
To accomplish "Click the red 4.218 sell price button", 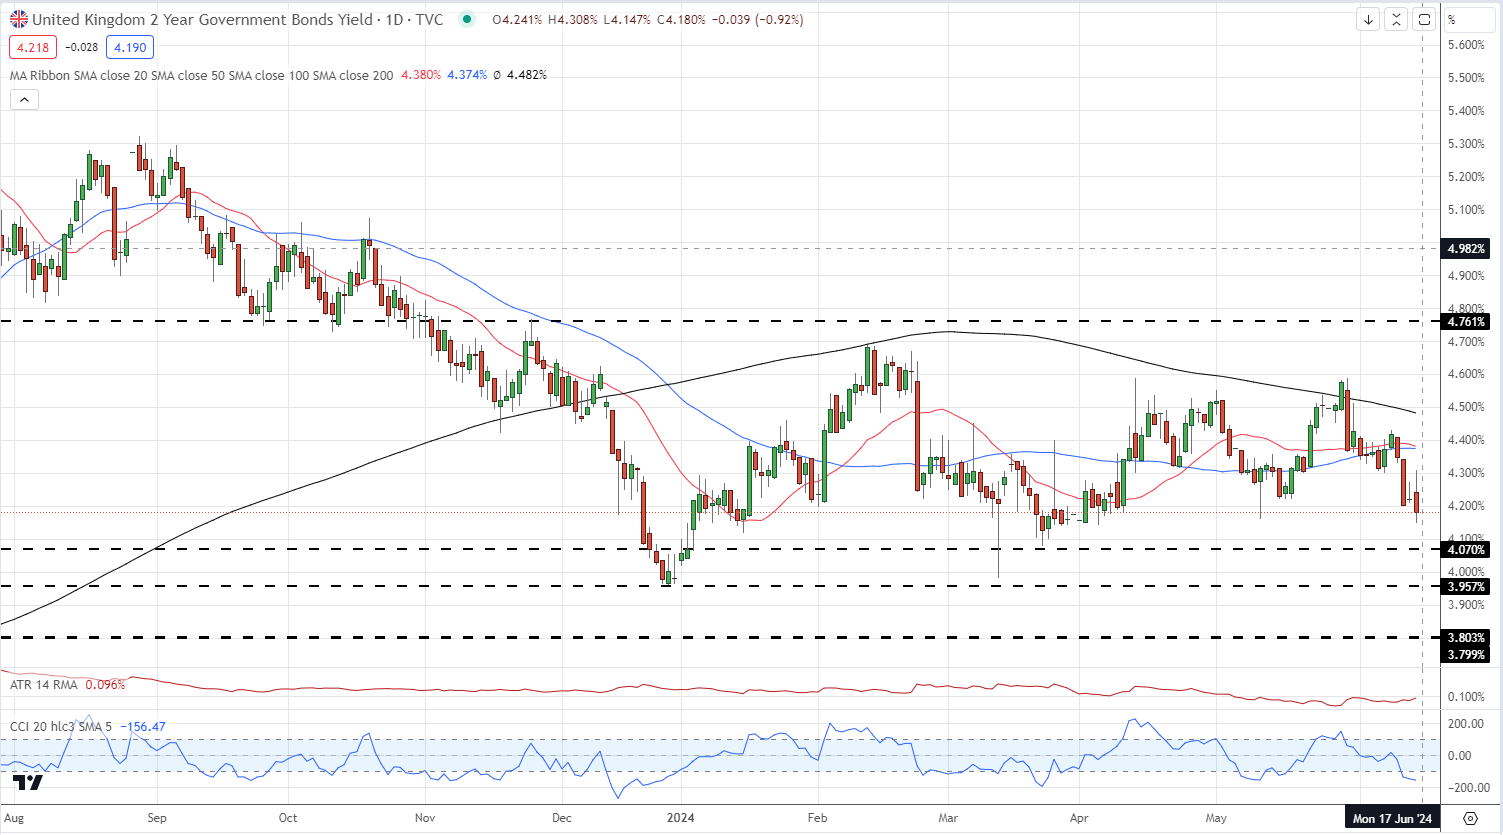I will coord(33,47).
